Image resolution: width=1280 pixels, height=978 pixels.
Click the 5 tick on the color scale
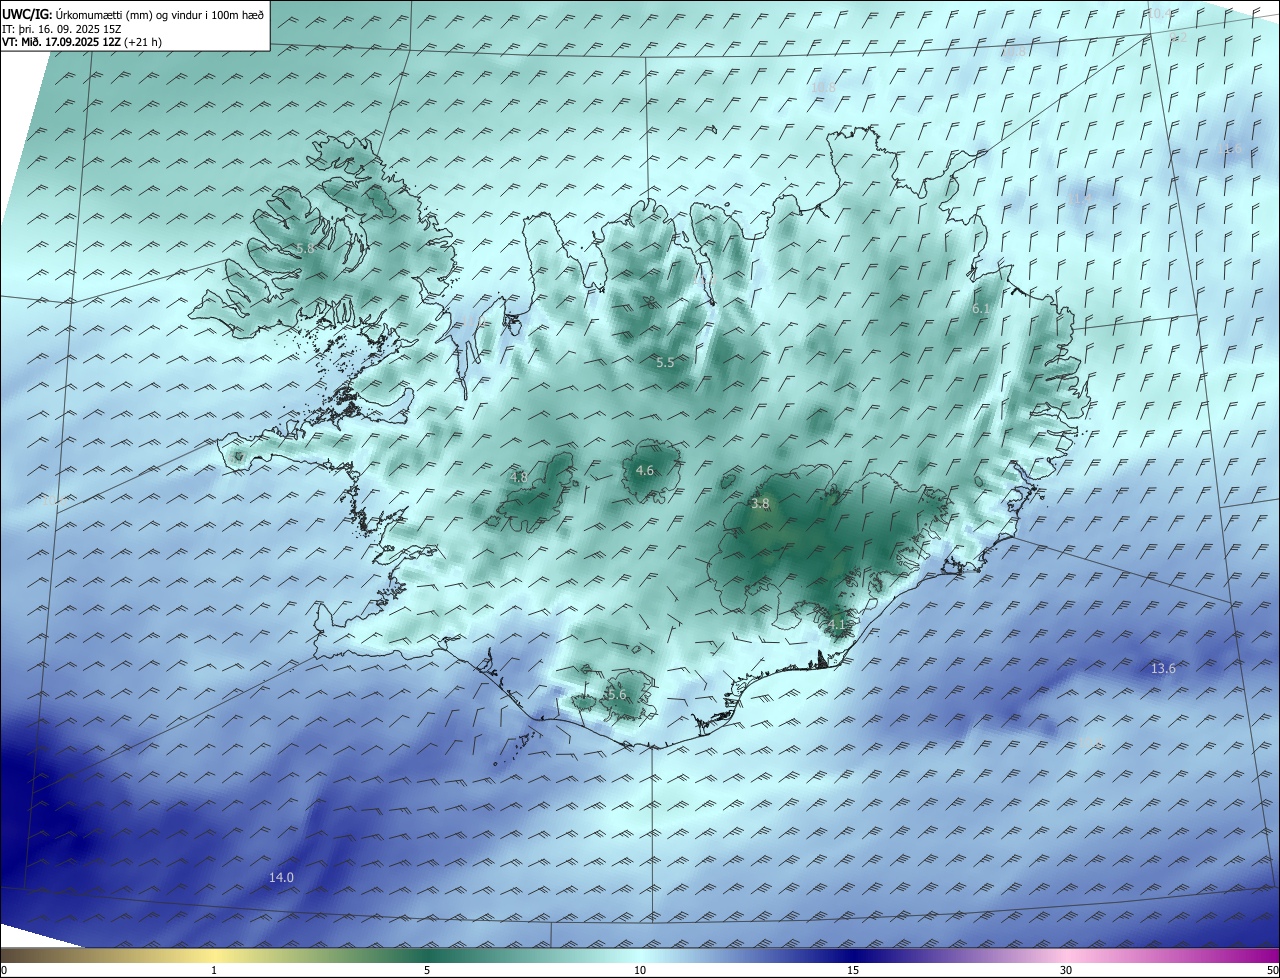coord(427,970)
